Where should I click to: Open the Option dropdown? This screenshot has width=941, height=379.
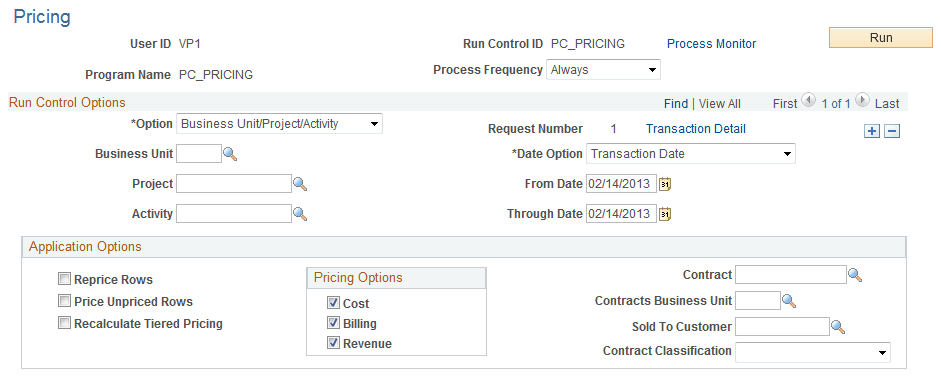click(280, 124)
